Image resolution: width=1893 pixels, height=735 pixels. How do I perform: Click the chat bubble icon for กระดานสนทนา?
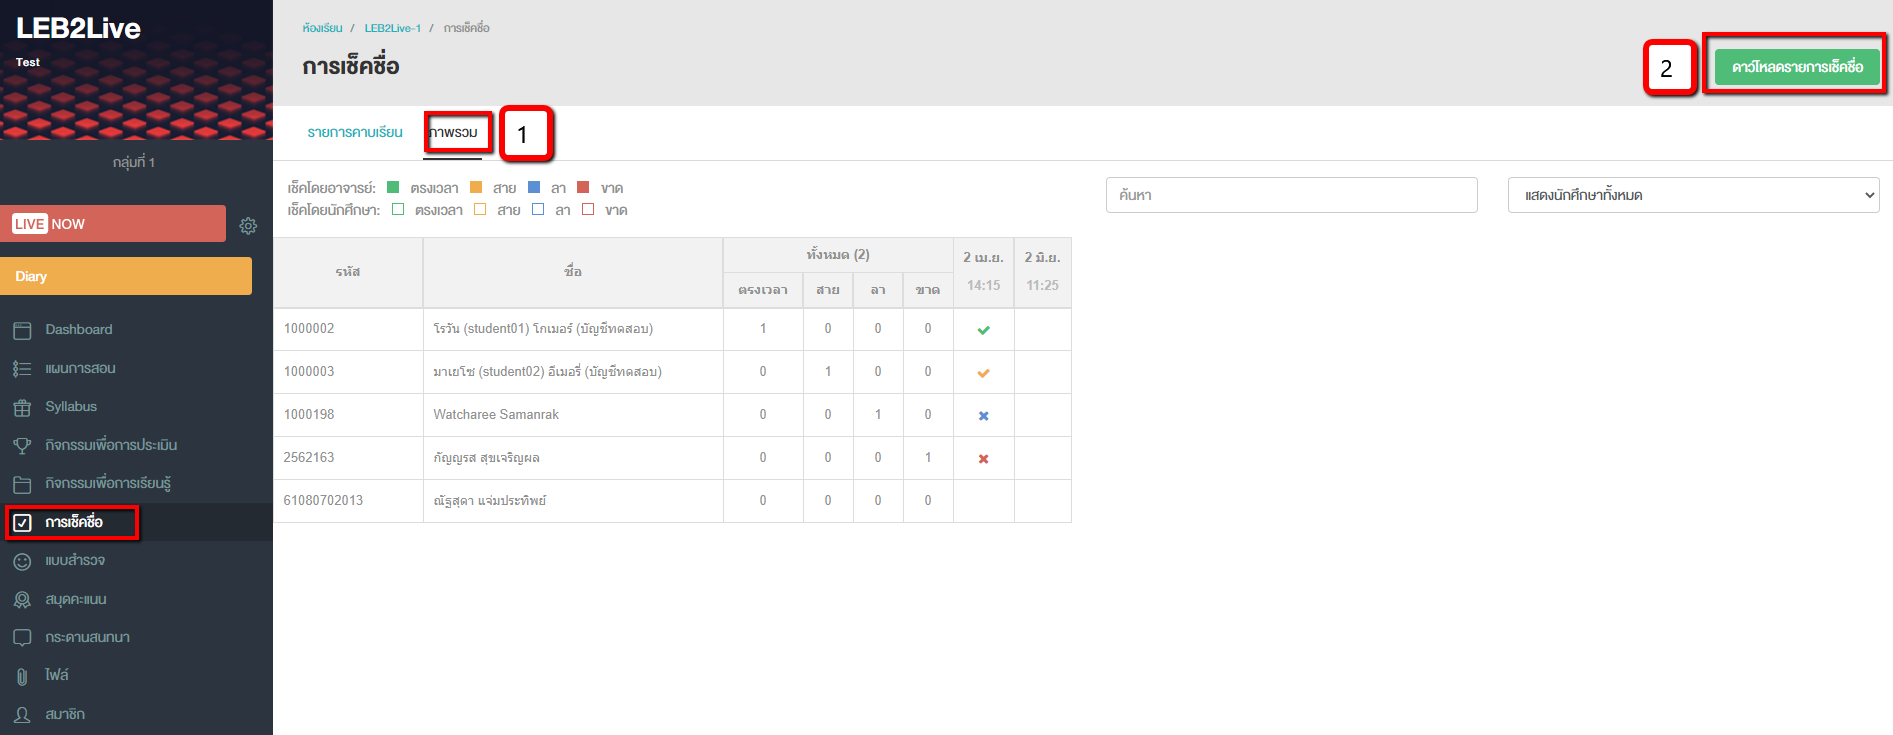pyautogui.click(x=22, y=638)
